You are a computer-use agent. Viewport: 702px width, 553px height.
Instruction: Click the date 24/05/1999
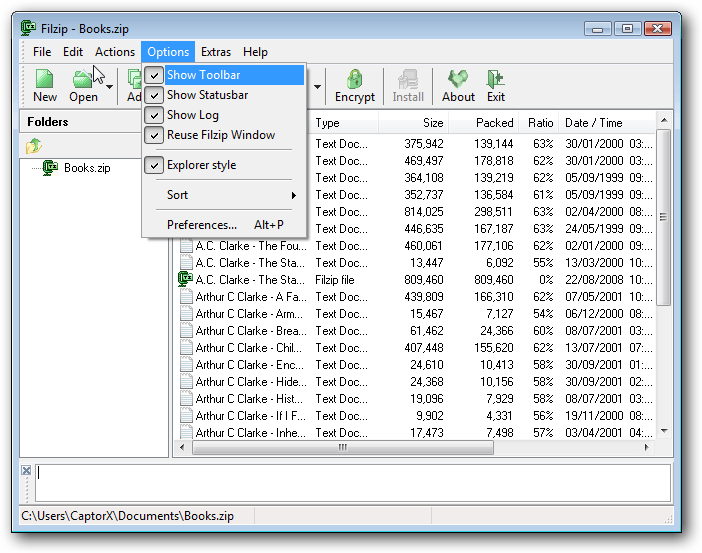click(x=594, y=229)
